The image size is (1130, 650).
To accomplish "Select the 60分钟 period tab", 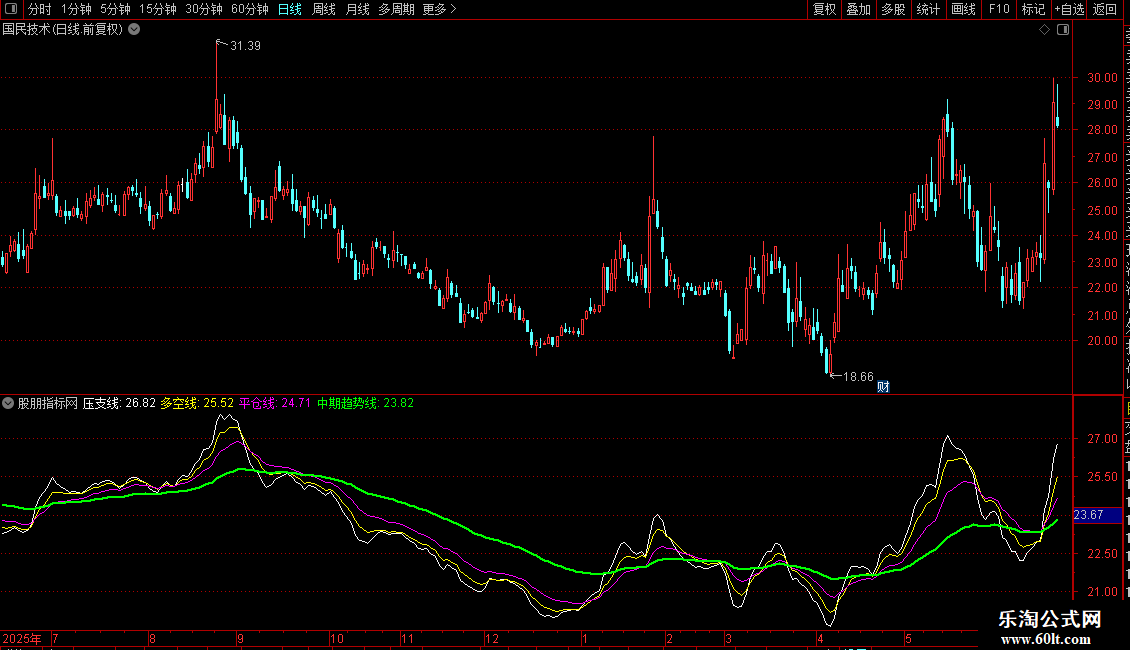I will [249, 9].
